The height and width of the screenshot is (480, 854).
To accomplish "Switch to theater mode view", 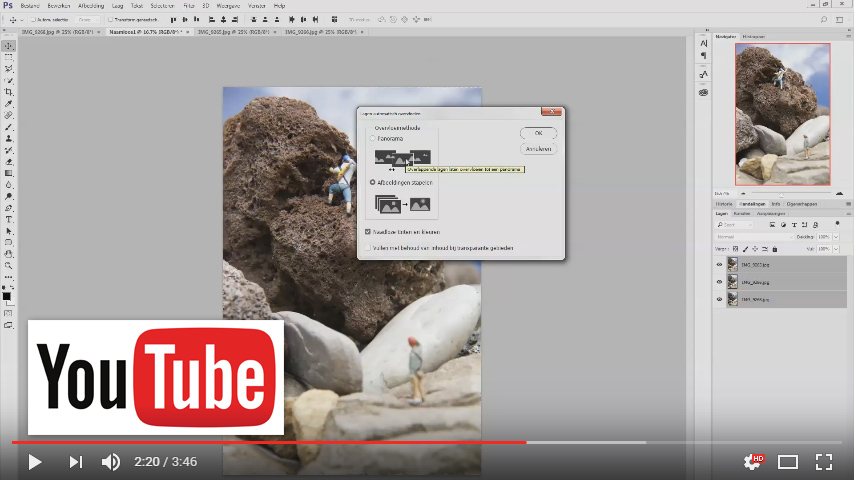I will coord(788,461).
